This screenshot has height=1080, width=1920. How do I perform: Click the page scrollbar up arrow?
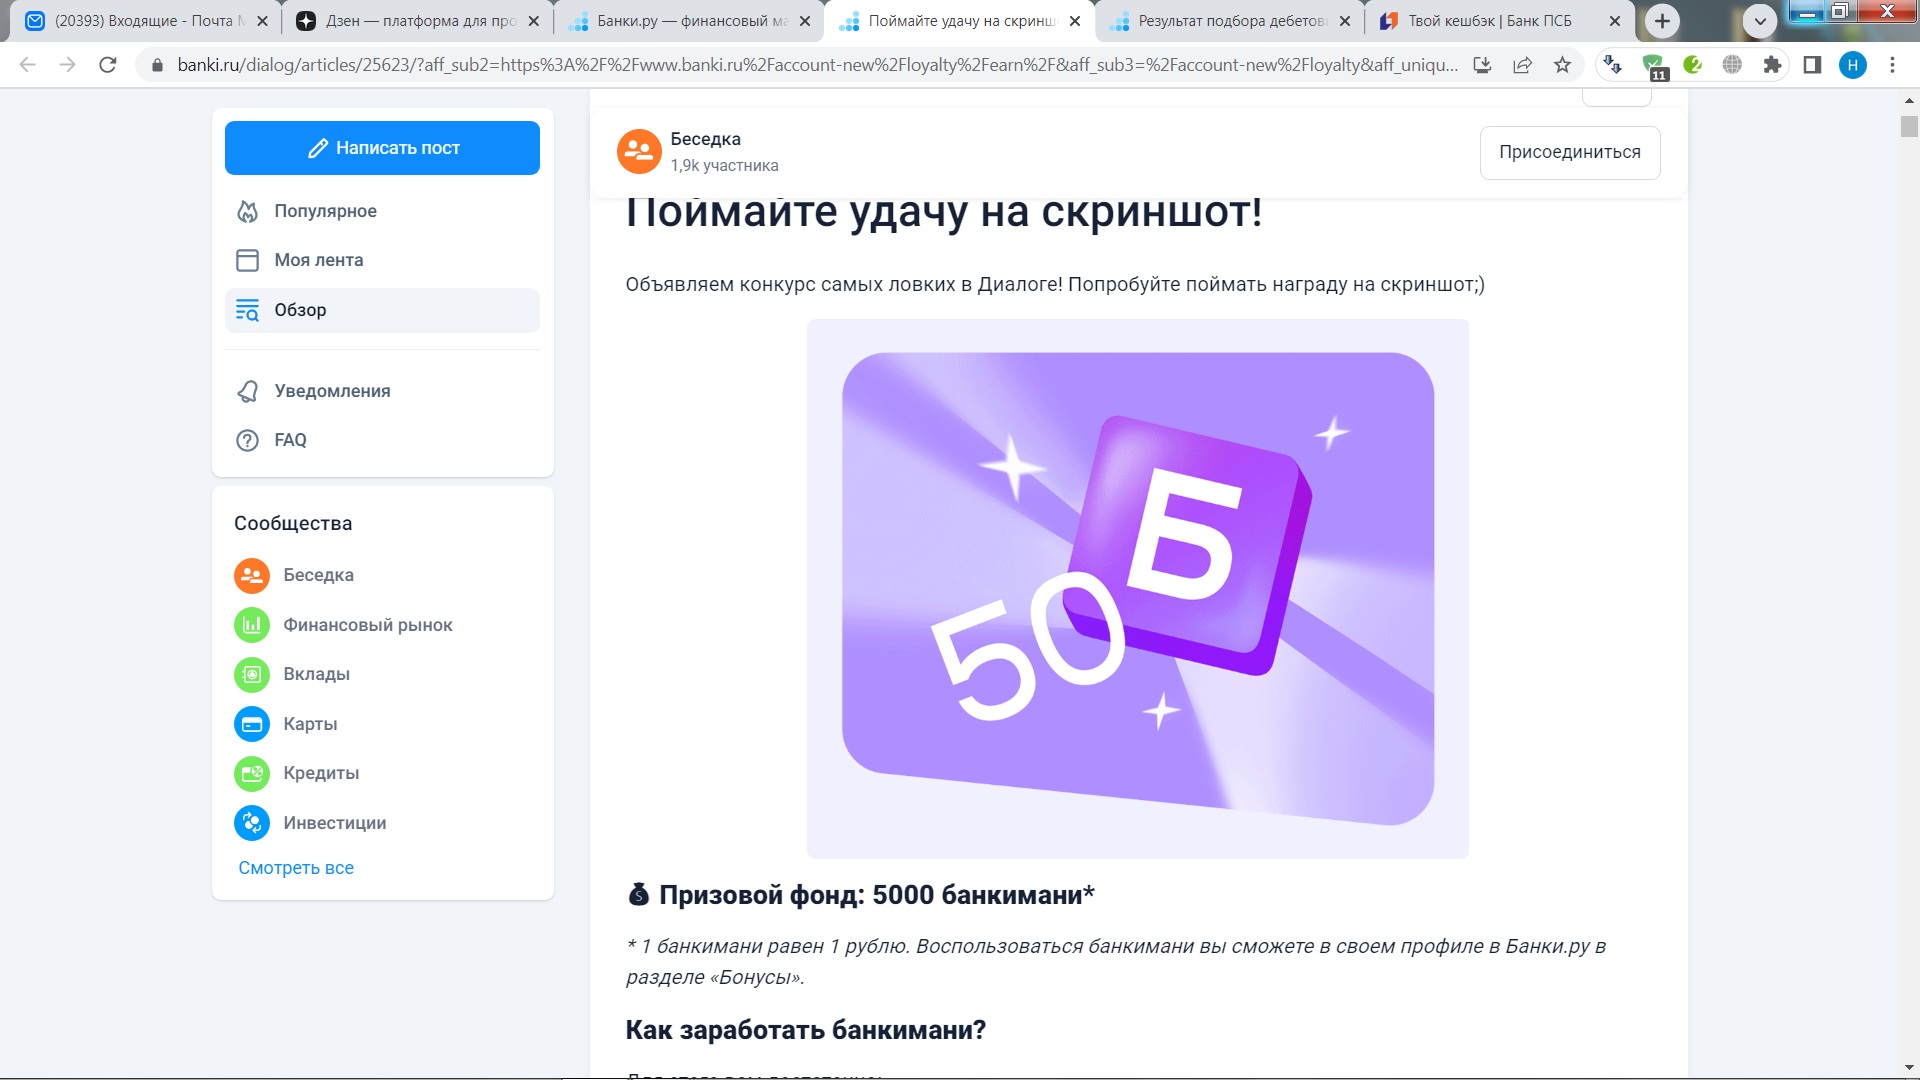click(x=1909, y=100)
